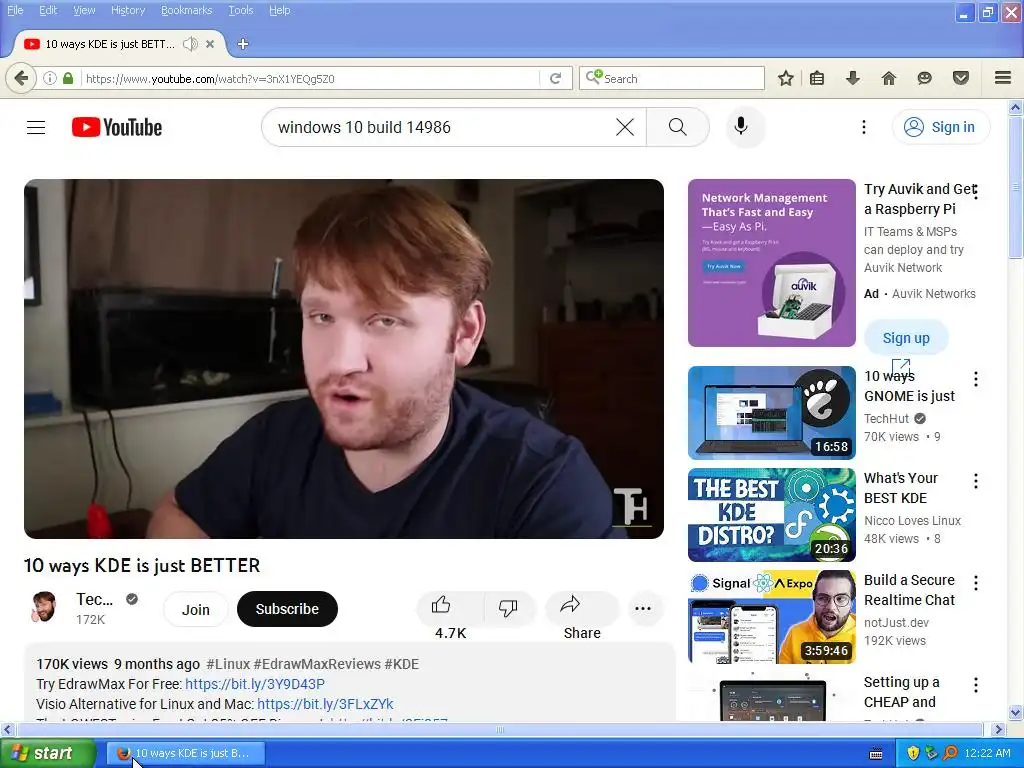Play the '10 ways GNOME' thumbnail
Image resolution: width=1024 pixels, height=768 pixels.
(x=771, y=413)
